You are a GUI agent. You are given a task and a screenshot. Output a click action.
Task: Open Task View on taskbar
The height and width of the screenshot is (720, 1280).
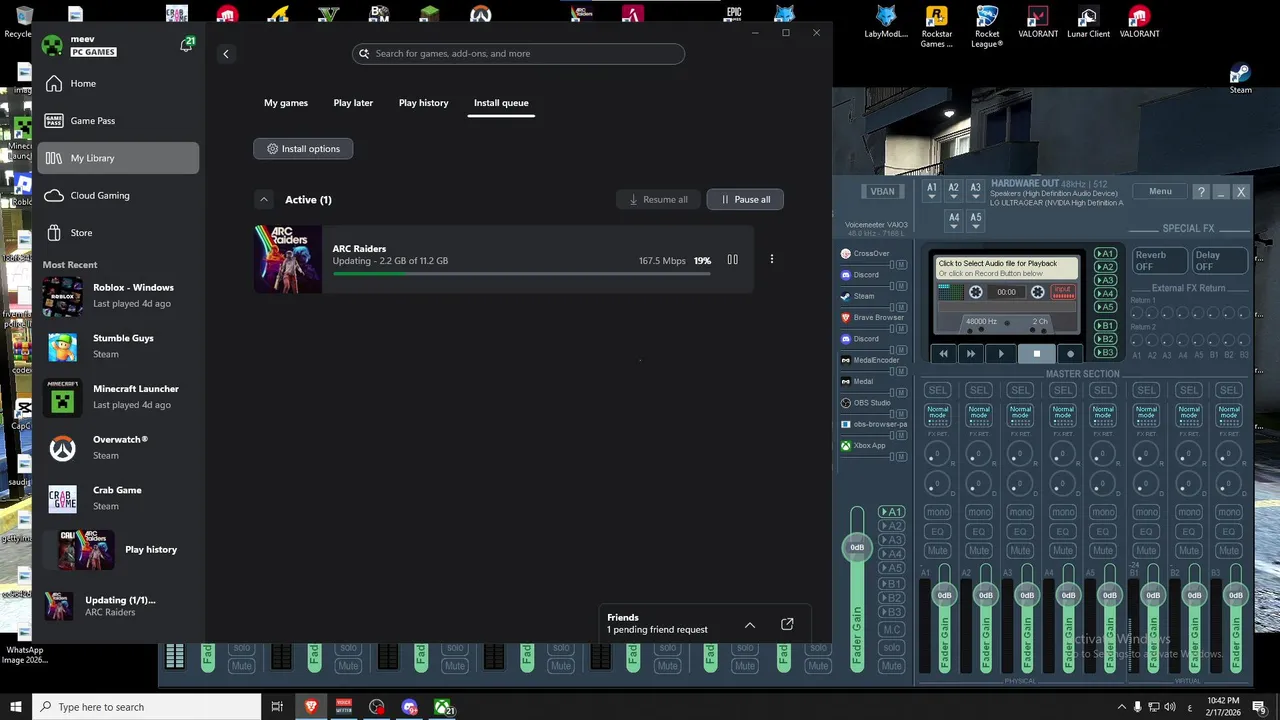click(277, 707)
